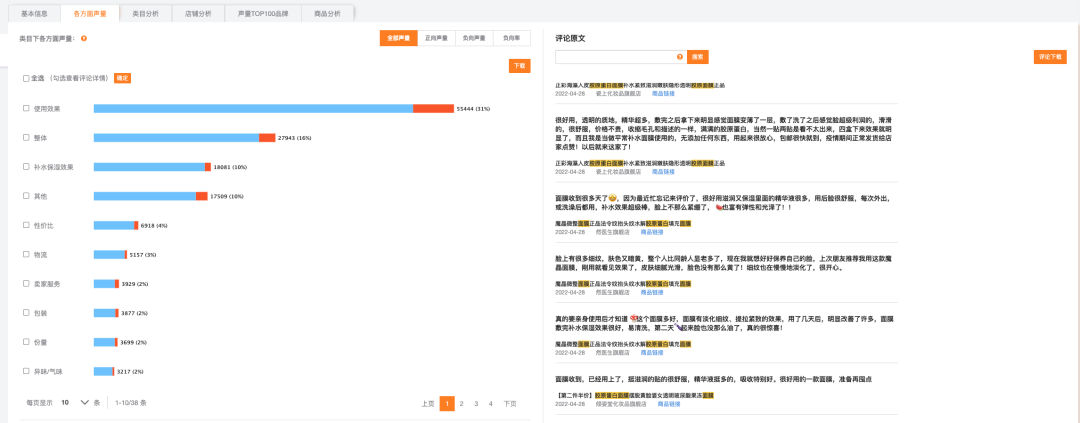This screenshot has width=1080, height=423.
Task: Select the 全部声量 filter button
Action: point(399,38)
